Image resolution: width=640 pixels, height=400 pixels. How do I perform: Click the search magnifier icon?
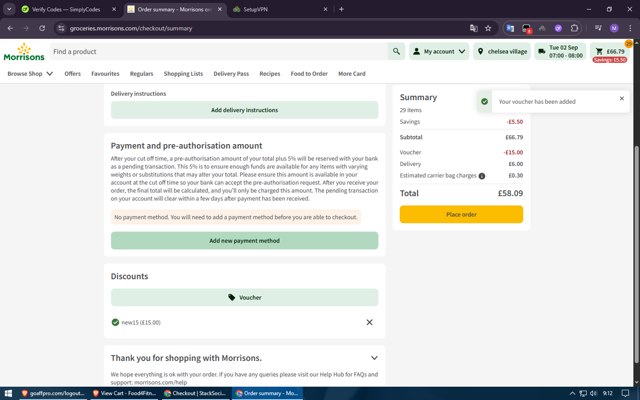tap(396, 51)
